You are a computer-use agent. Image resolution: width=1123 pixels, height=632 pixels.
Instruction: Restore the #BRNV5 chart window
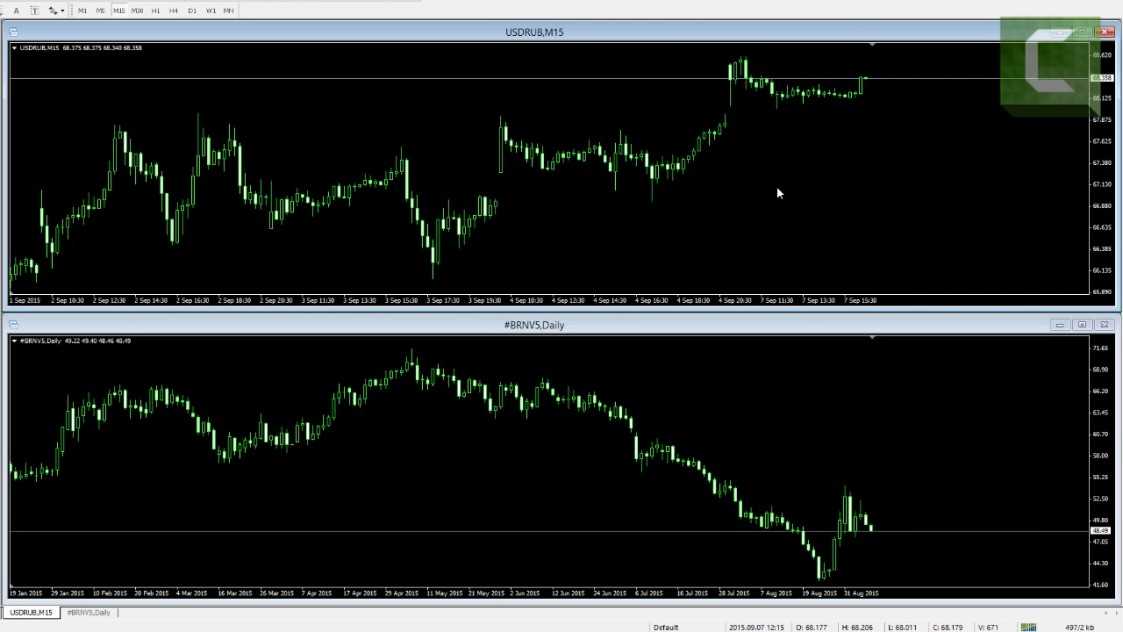pos(1081,325)
